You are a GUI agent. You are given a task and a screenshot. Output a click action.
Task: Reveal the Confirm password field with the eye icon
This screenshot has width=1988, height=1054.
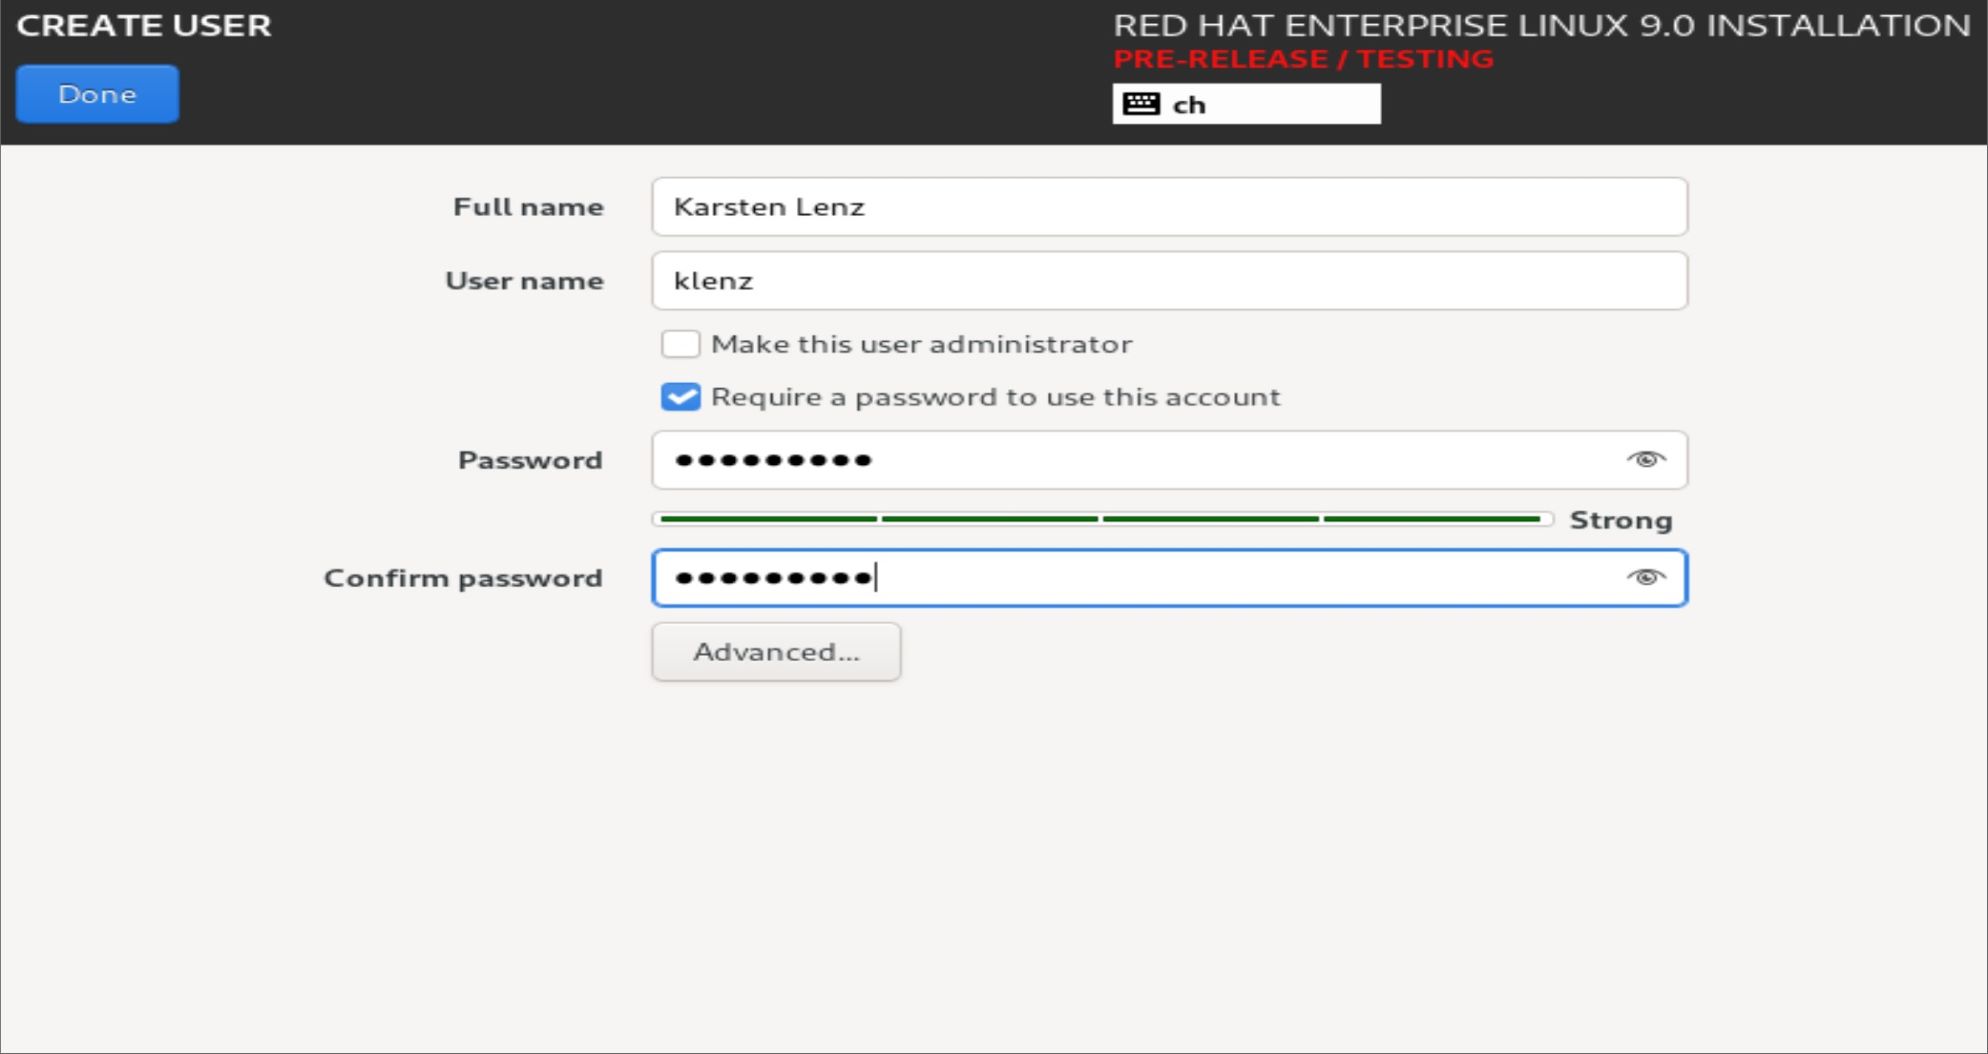tap(1645, 577)
